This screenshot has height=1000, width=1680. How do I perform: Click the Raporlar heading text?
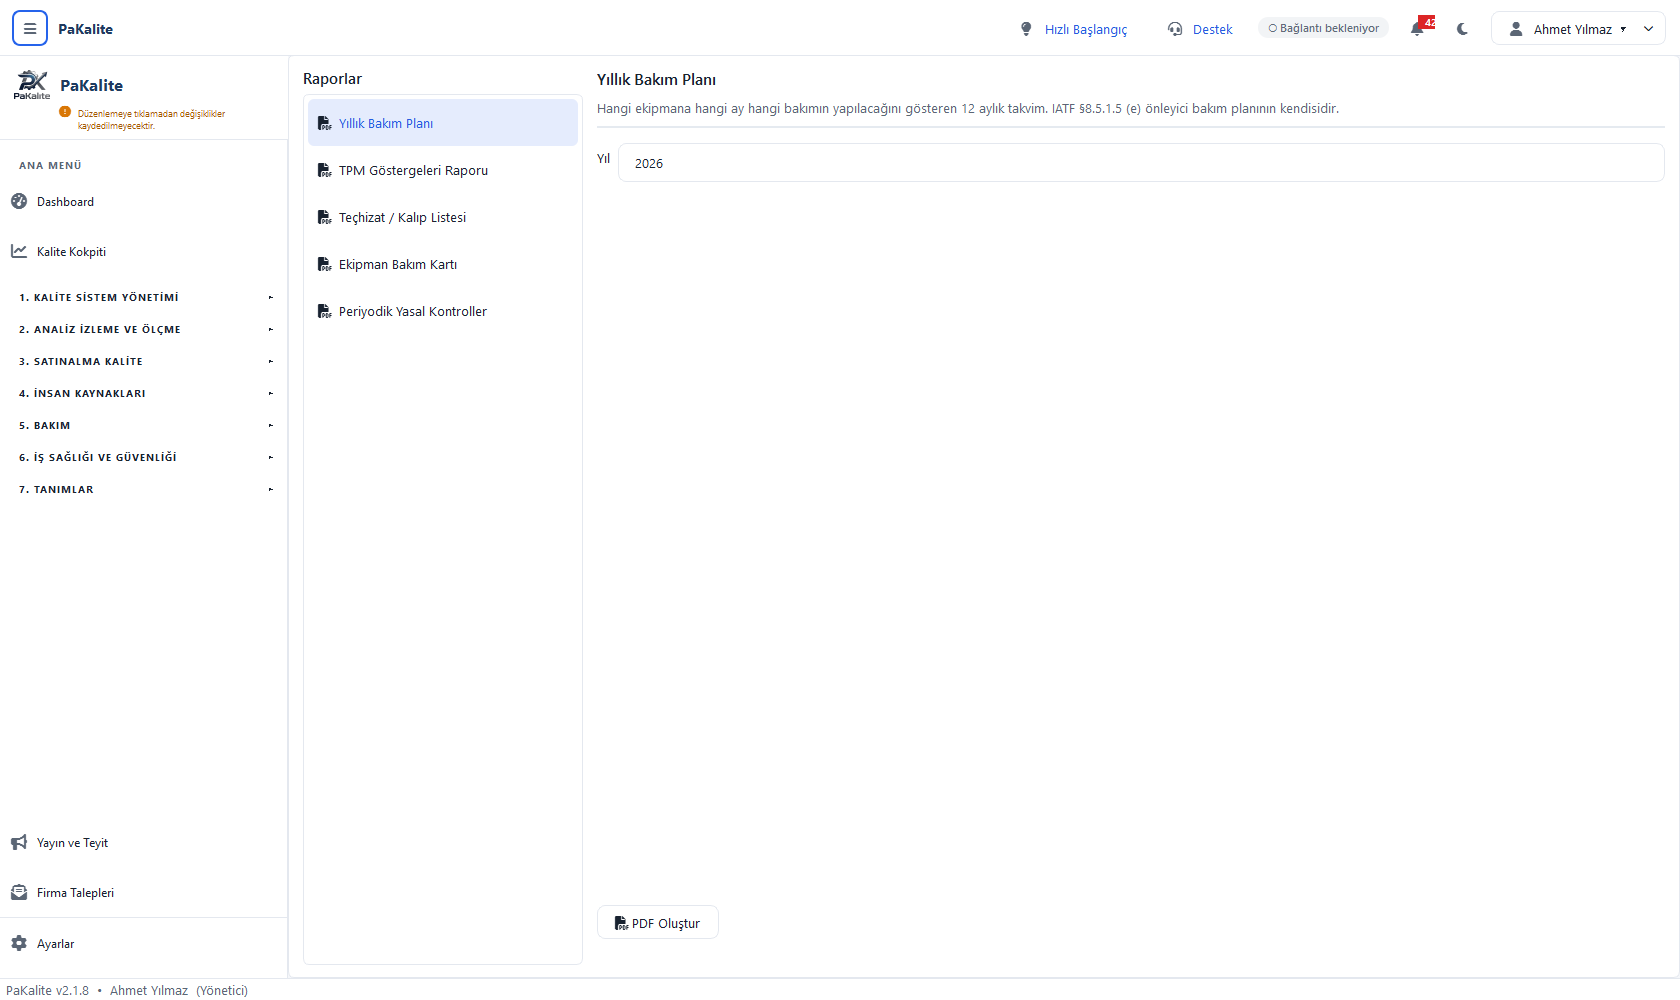[332, 78]
